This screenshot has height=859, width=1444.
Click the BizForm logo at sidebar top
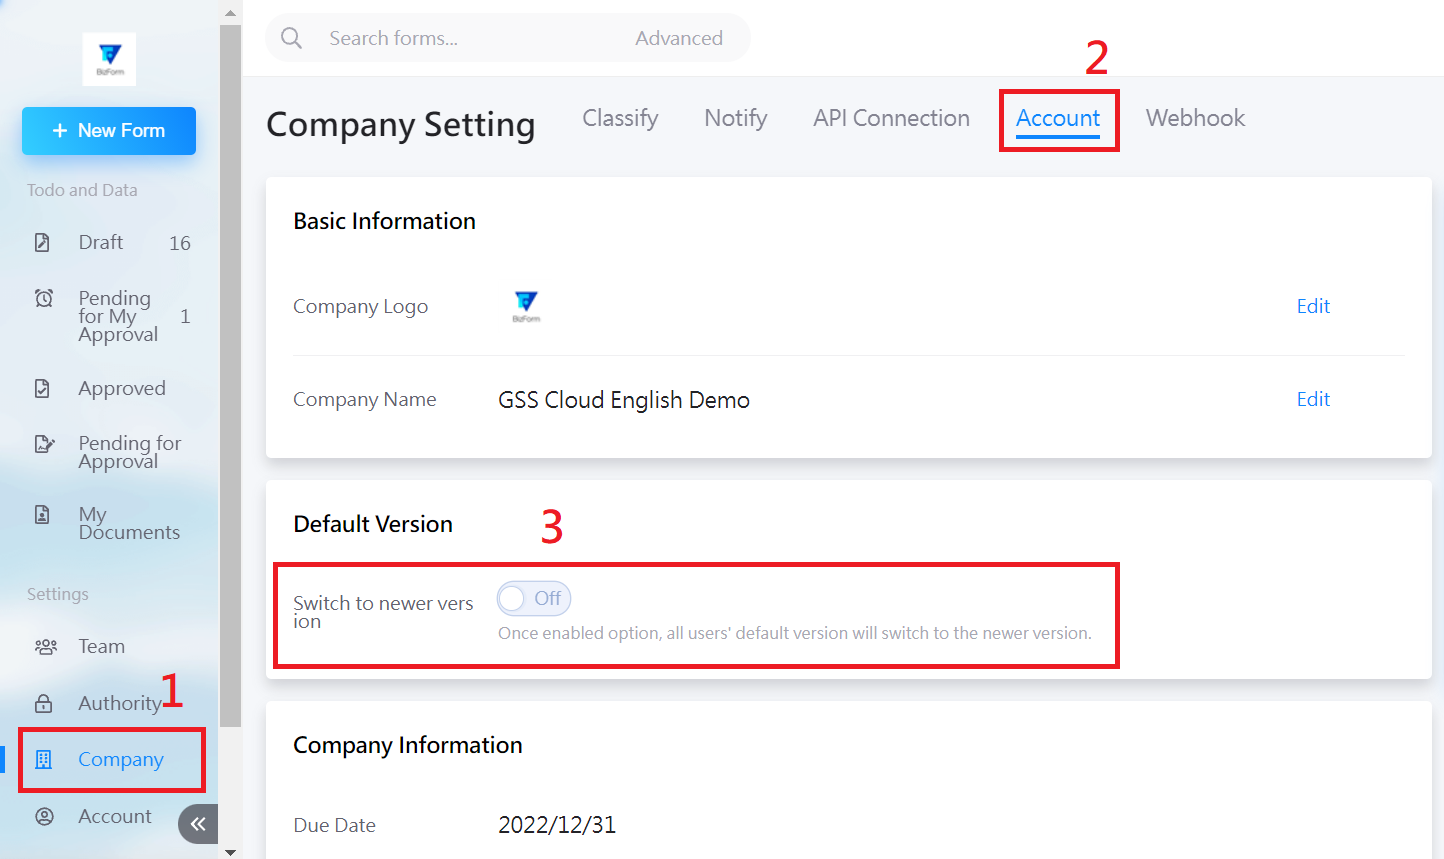(109, 59)
